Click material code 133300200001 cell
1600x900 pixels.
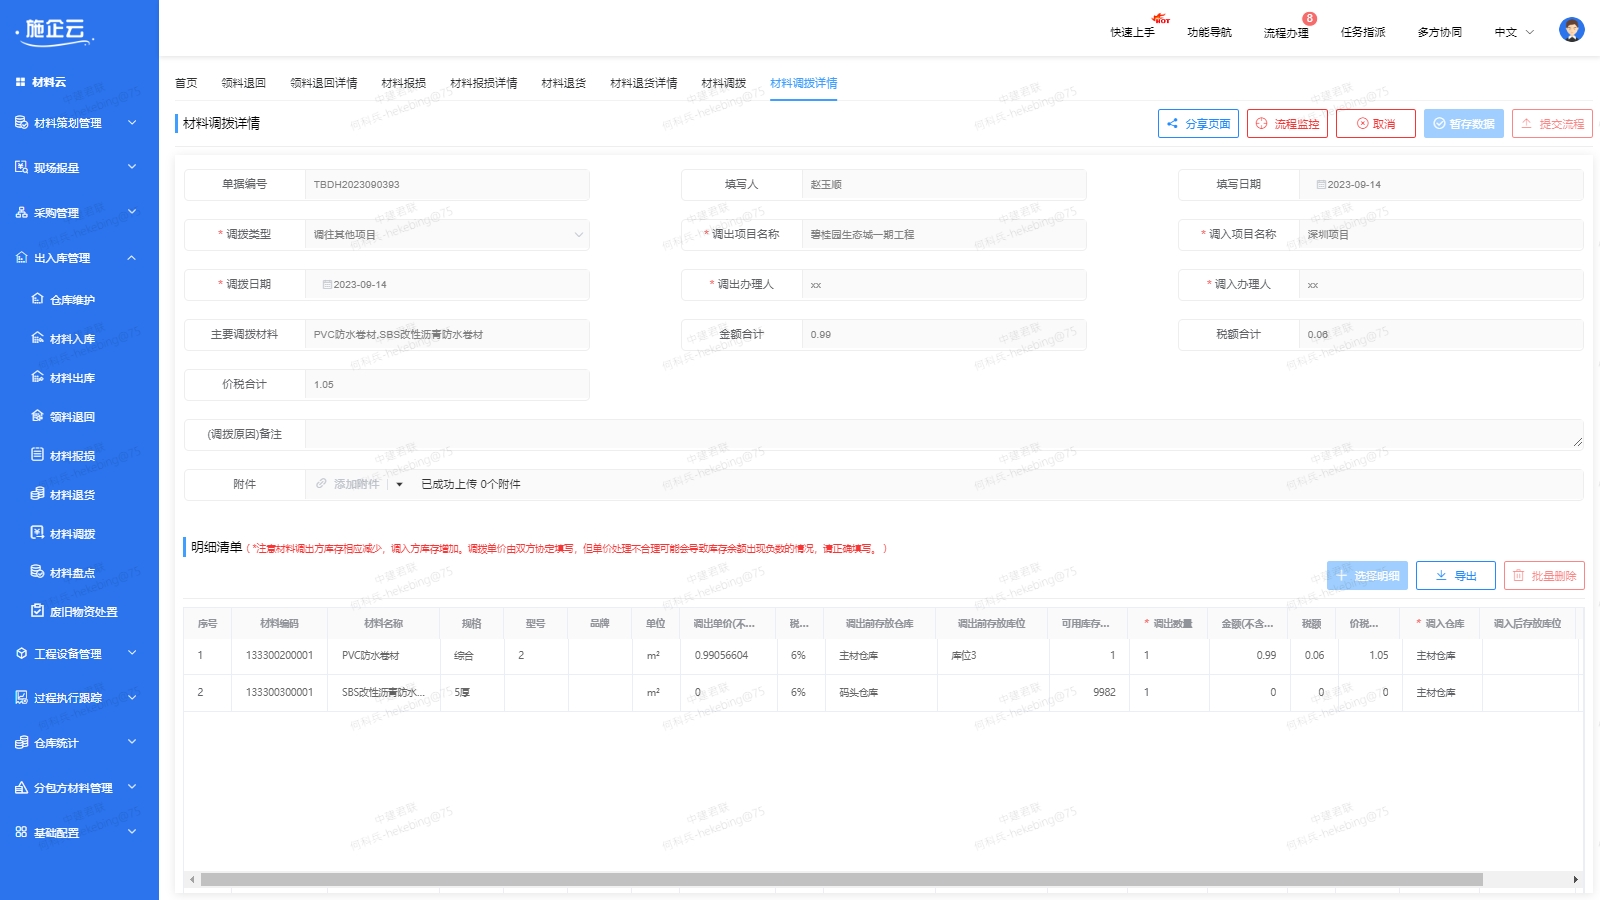click(279, 656)
